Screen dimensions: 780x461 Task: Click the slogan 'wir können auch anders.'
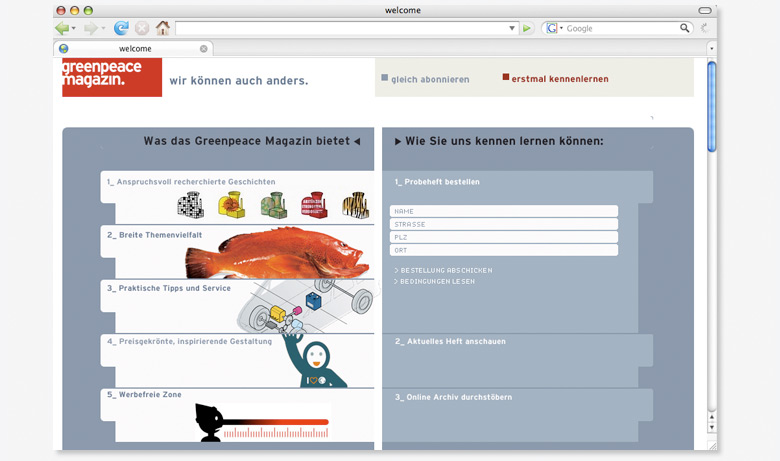click(239, 81)
